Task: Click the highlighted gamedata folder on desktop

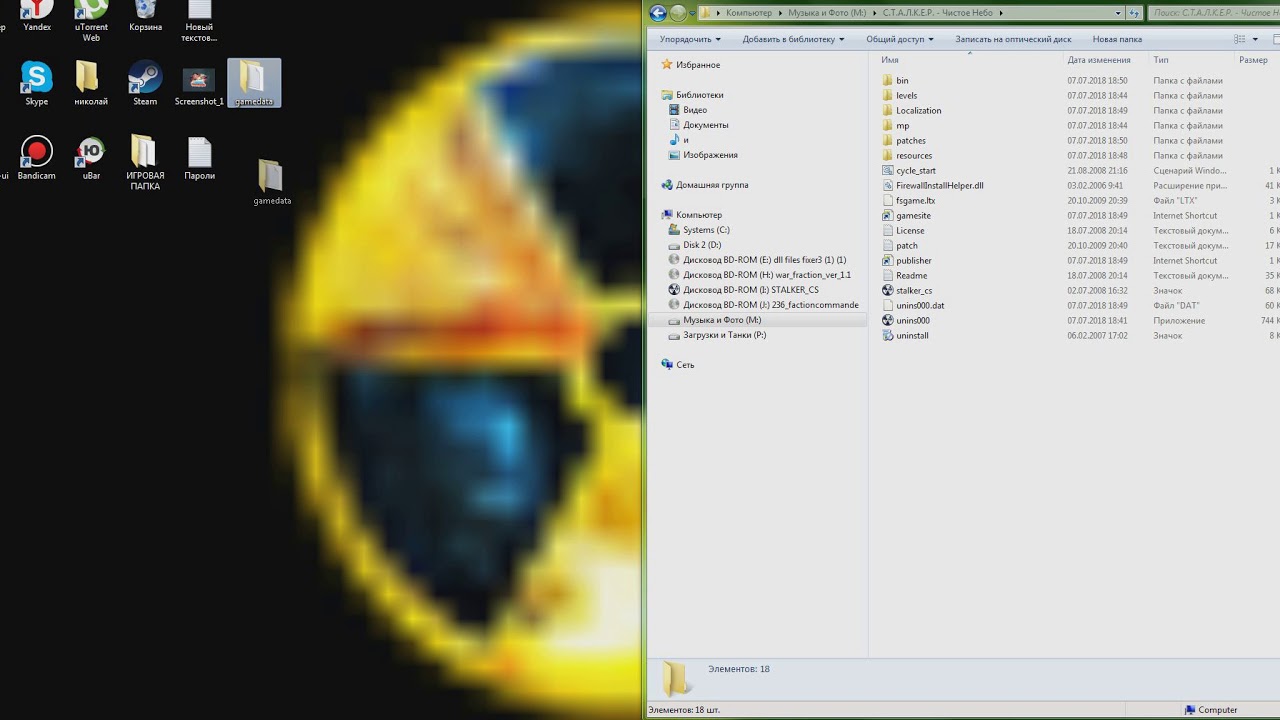Action: (254, 83)
